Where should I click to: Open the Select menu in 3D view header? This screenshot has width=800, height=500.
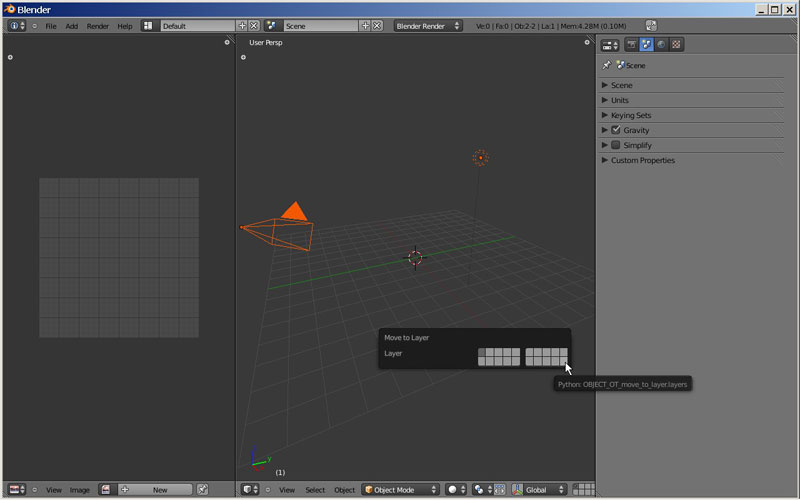[315, 489]
